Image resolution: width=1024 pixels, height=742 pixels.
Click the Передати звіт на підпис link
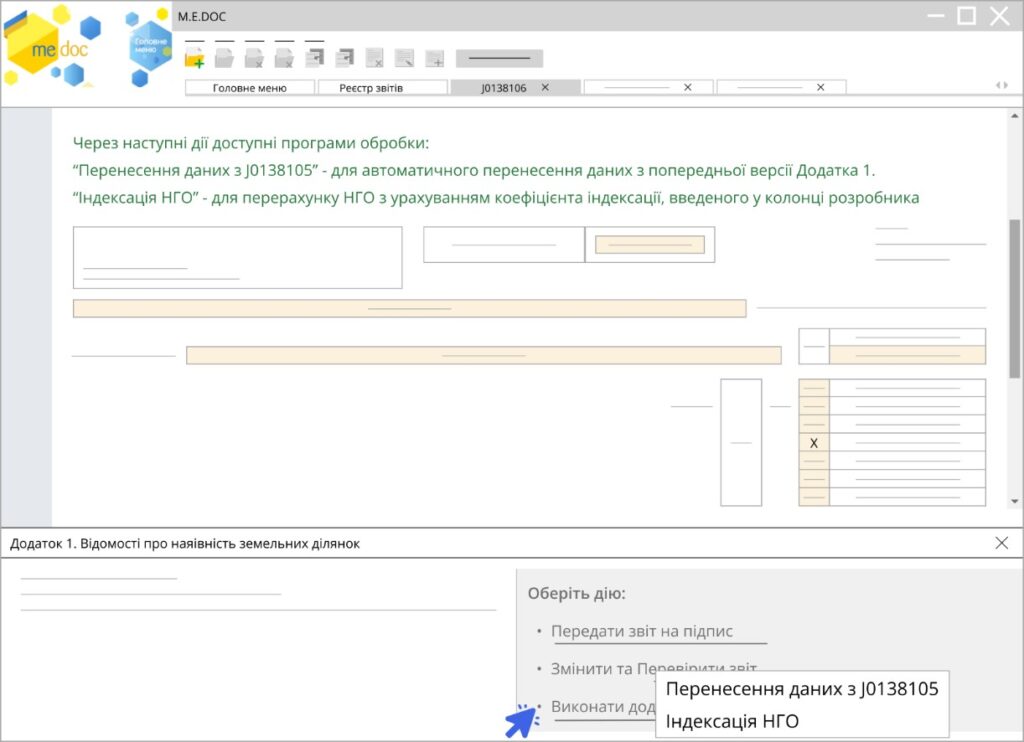coord(642,632)
